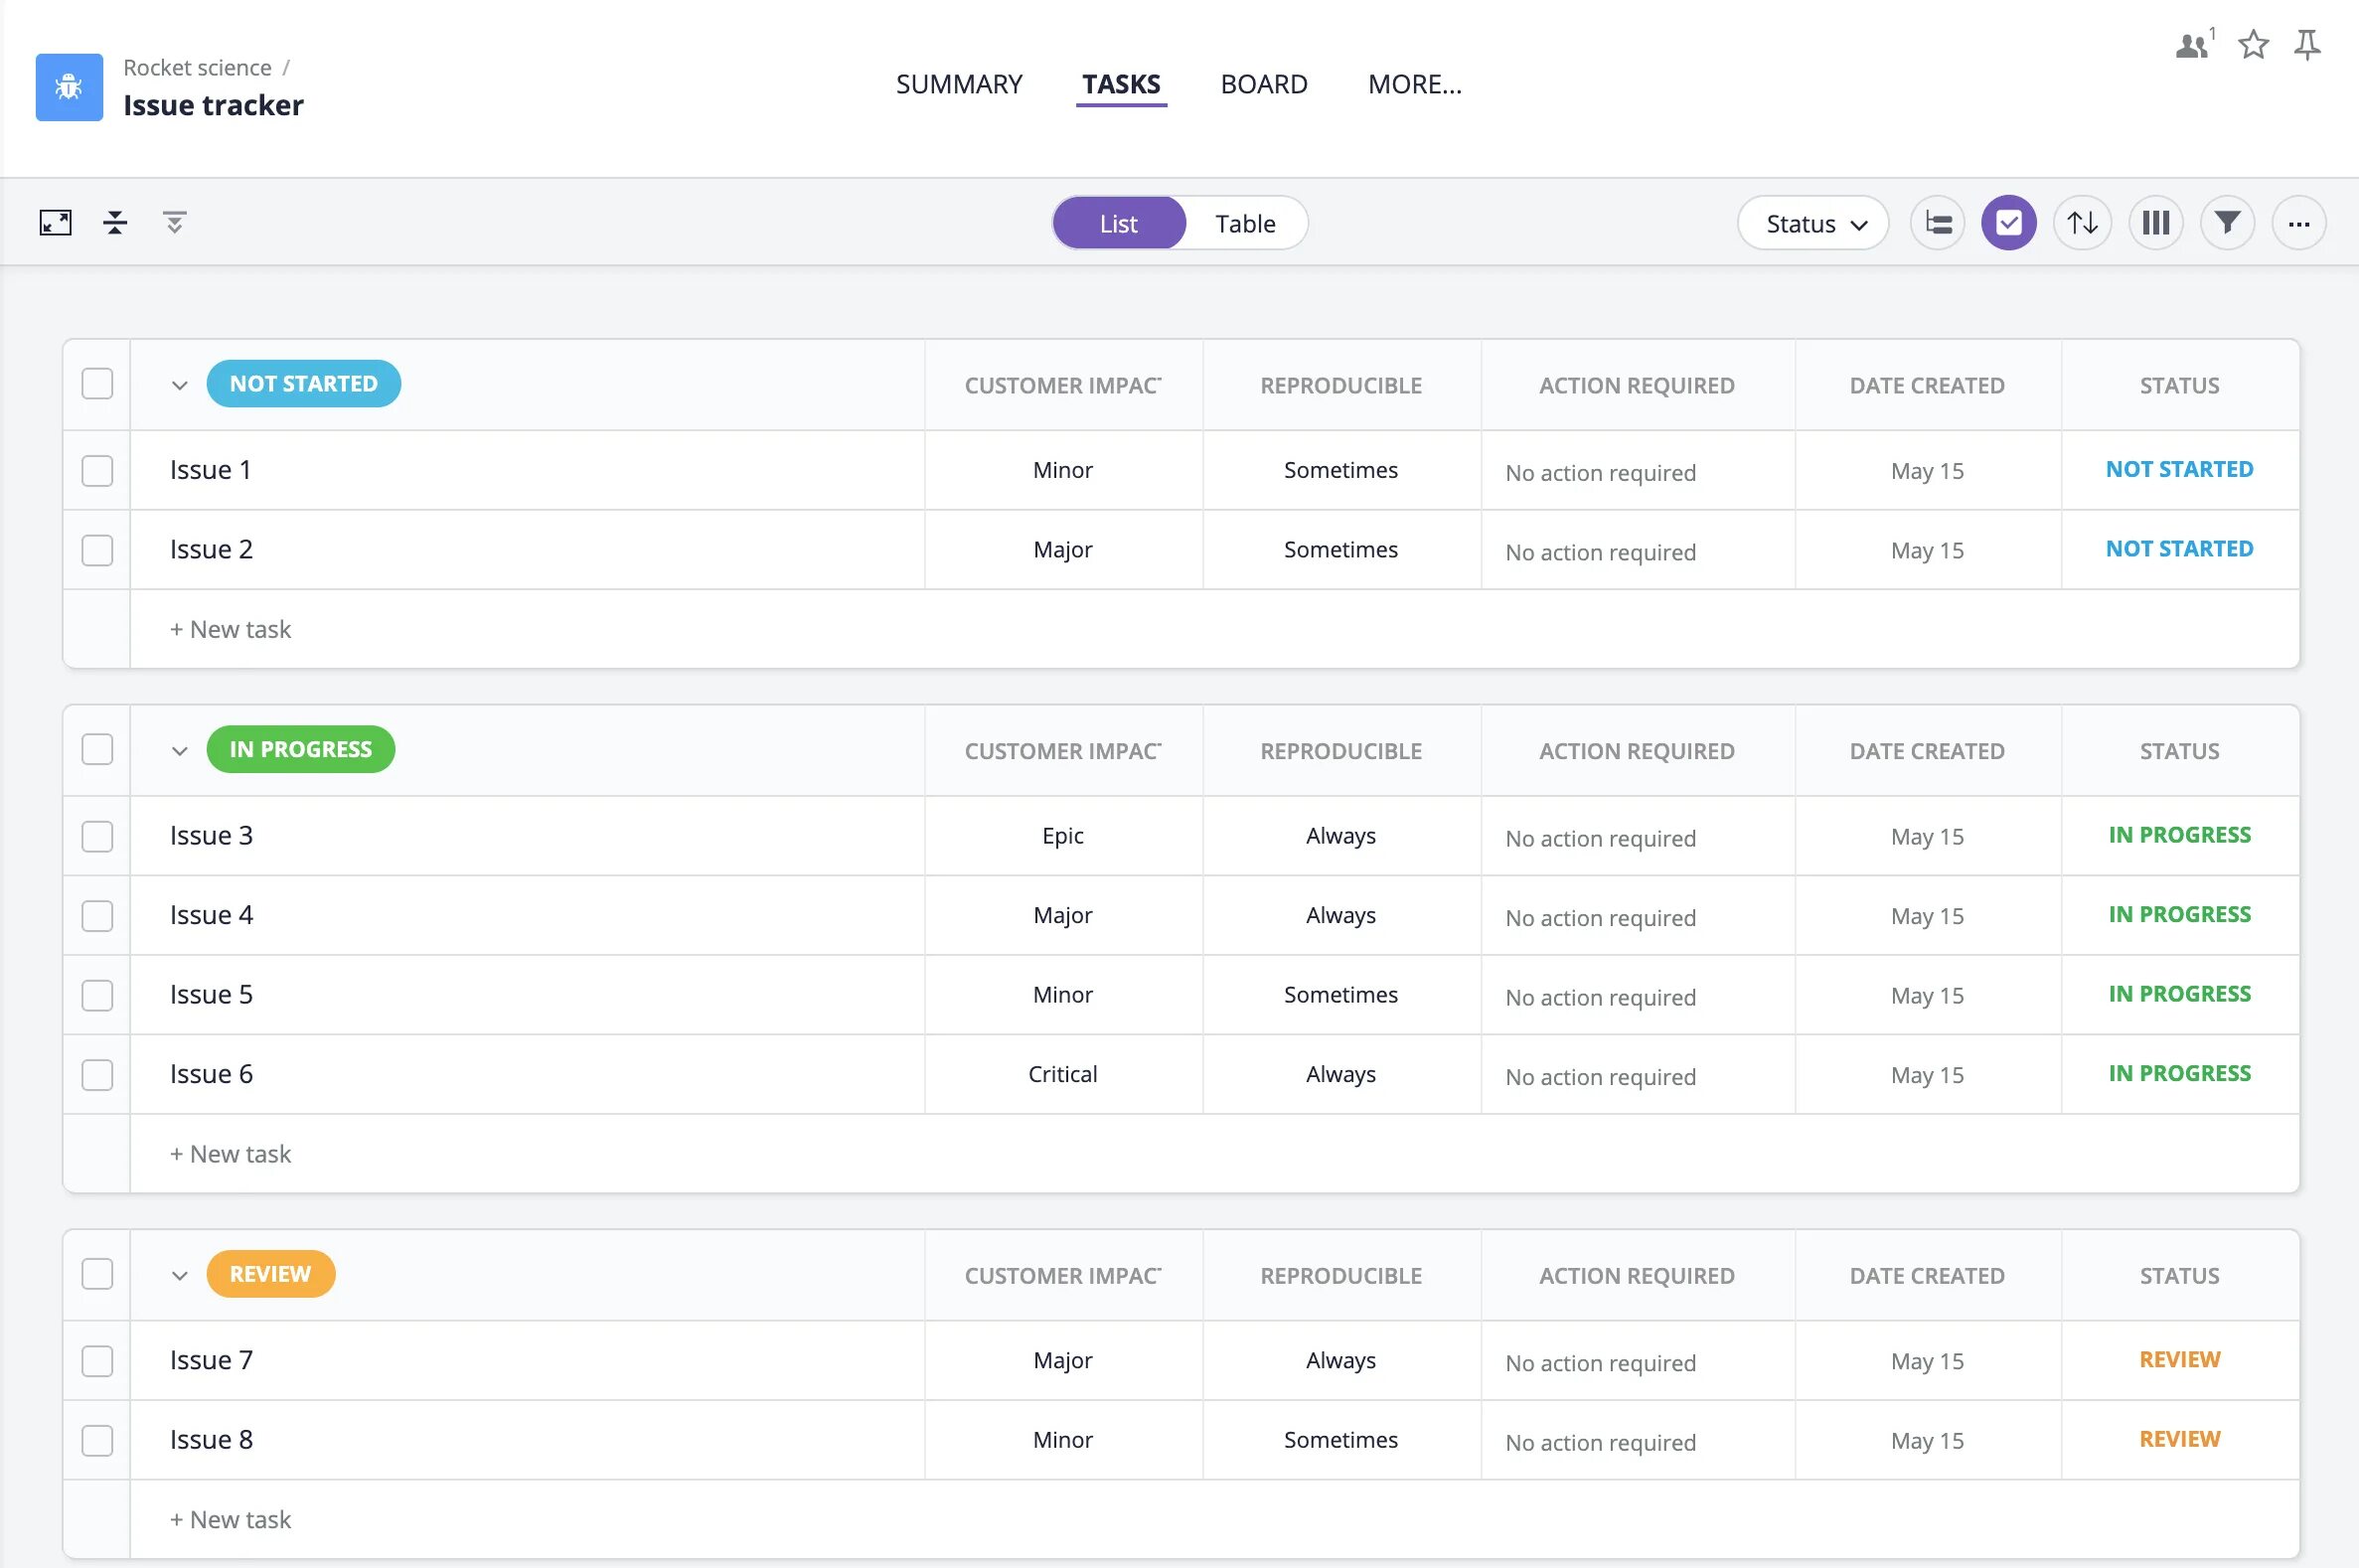Select all tasks in In Progress group
Image resolution: width=2359 pixels, height=1568 pixels.
[97, 750]
